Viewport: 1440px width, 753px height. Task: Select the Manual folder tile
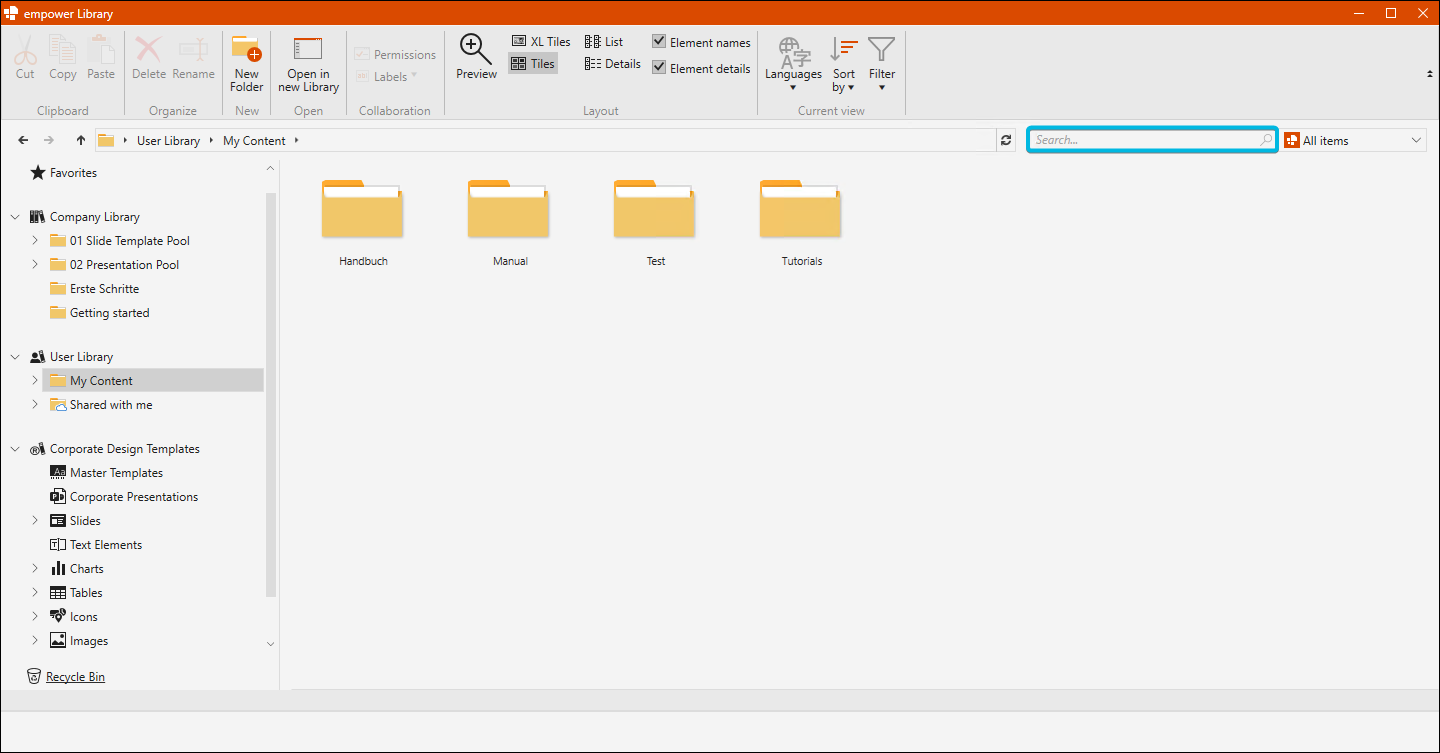click(x=510, y=222)
